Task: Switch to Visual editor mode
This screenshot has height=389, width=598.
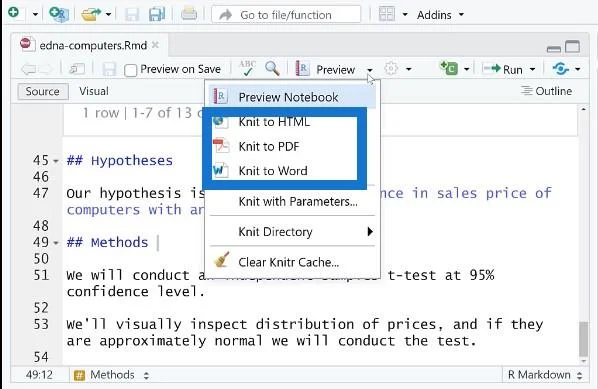Action: [x=94, y=92]
